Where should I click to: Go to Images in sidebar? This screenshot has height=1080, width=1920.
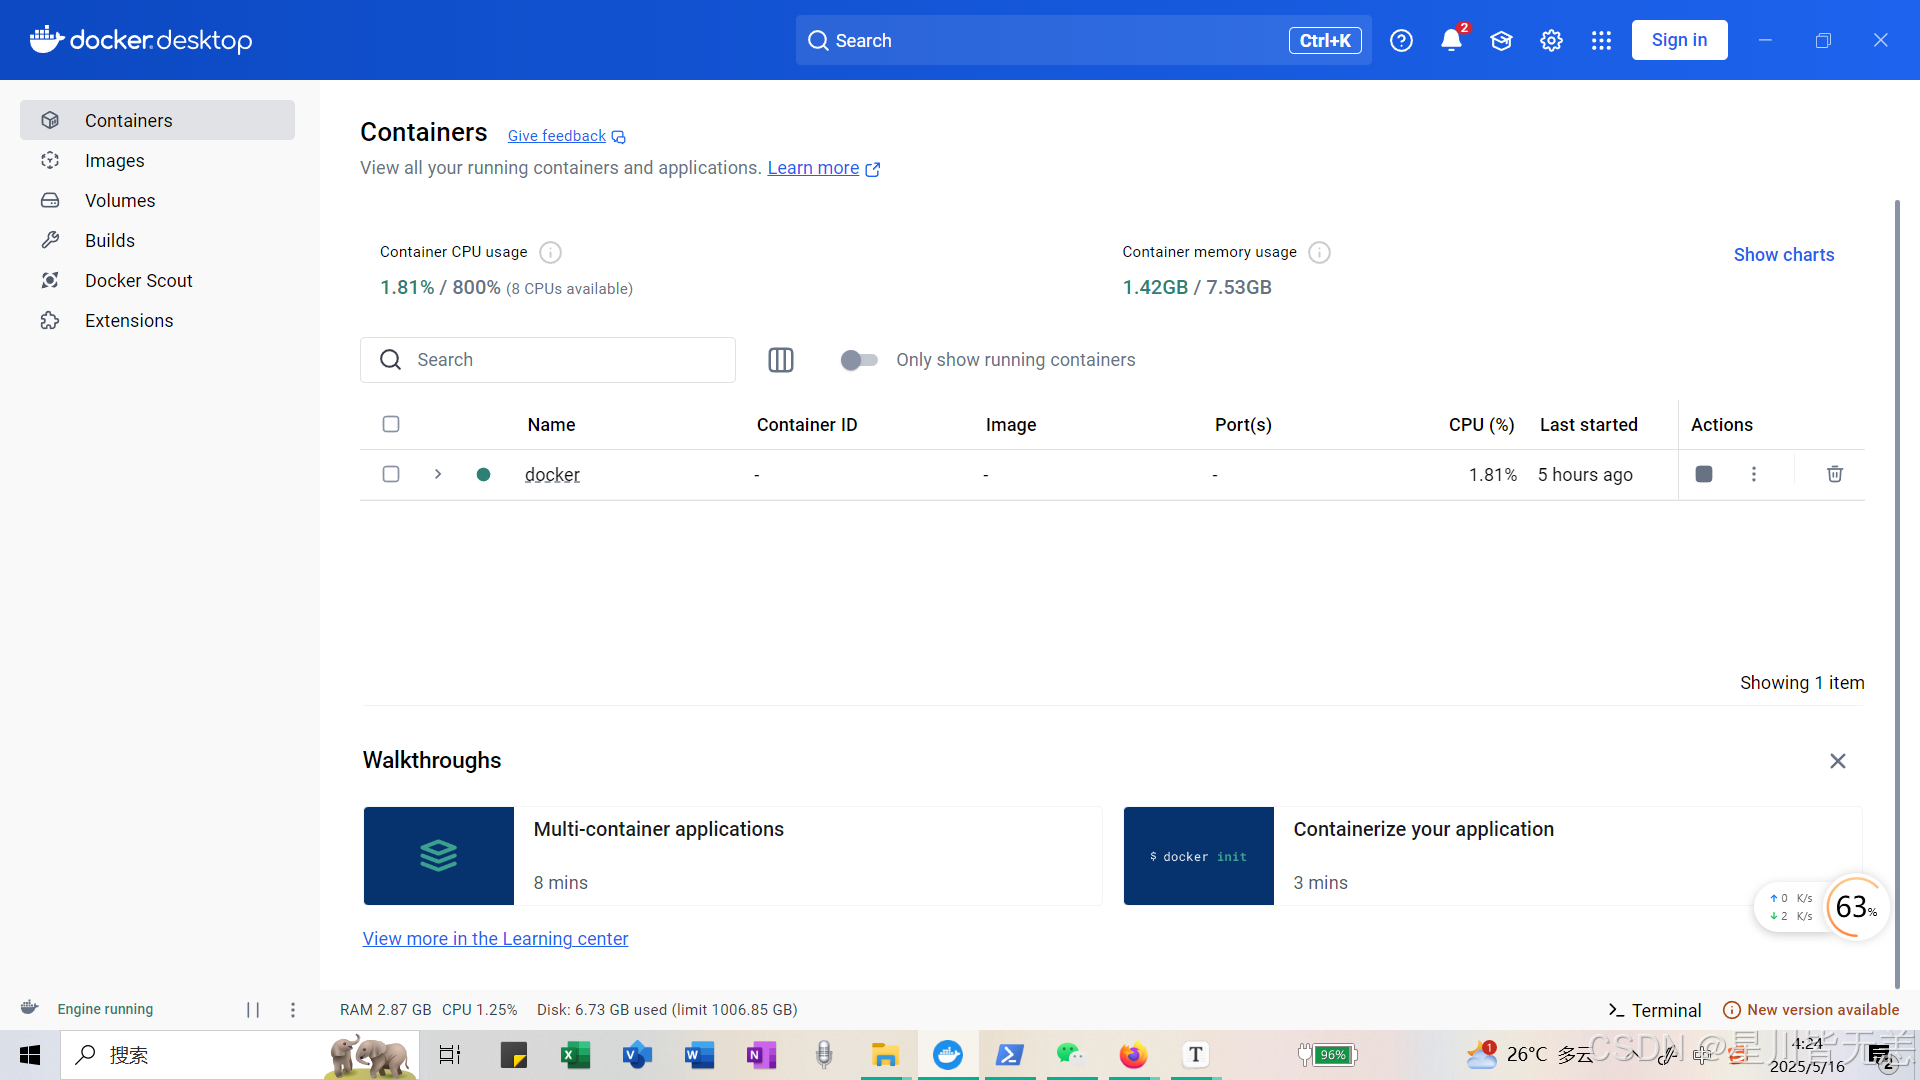(x=114, y=160)
